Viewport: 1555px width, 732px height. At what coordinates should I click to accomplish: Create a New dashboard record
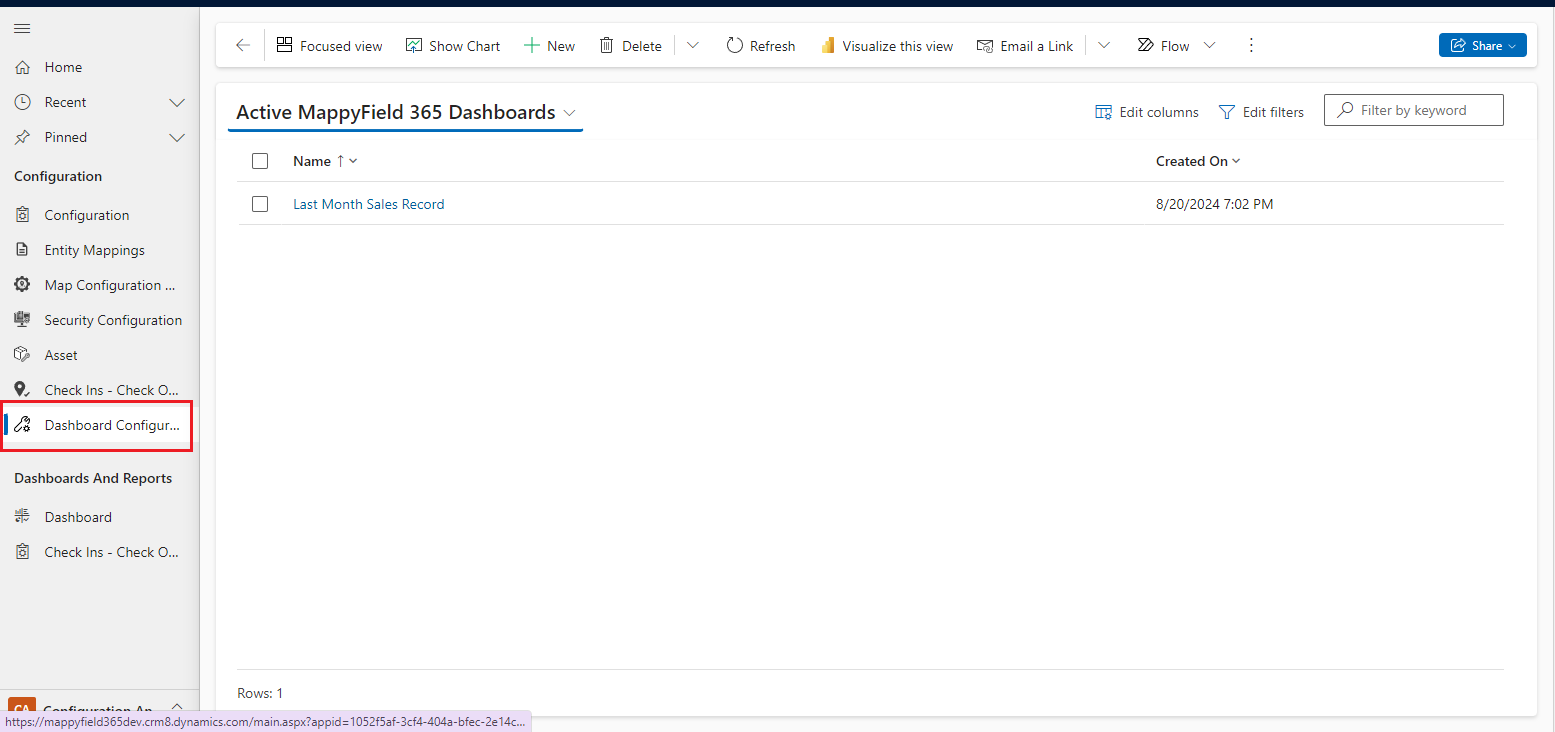(549, 46)
